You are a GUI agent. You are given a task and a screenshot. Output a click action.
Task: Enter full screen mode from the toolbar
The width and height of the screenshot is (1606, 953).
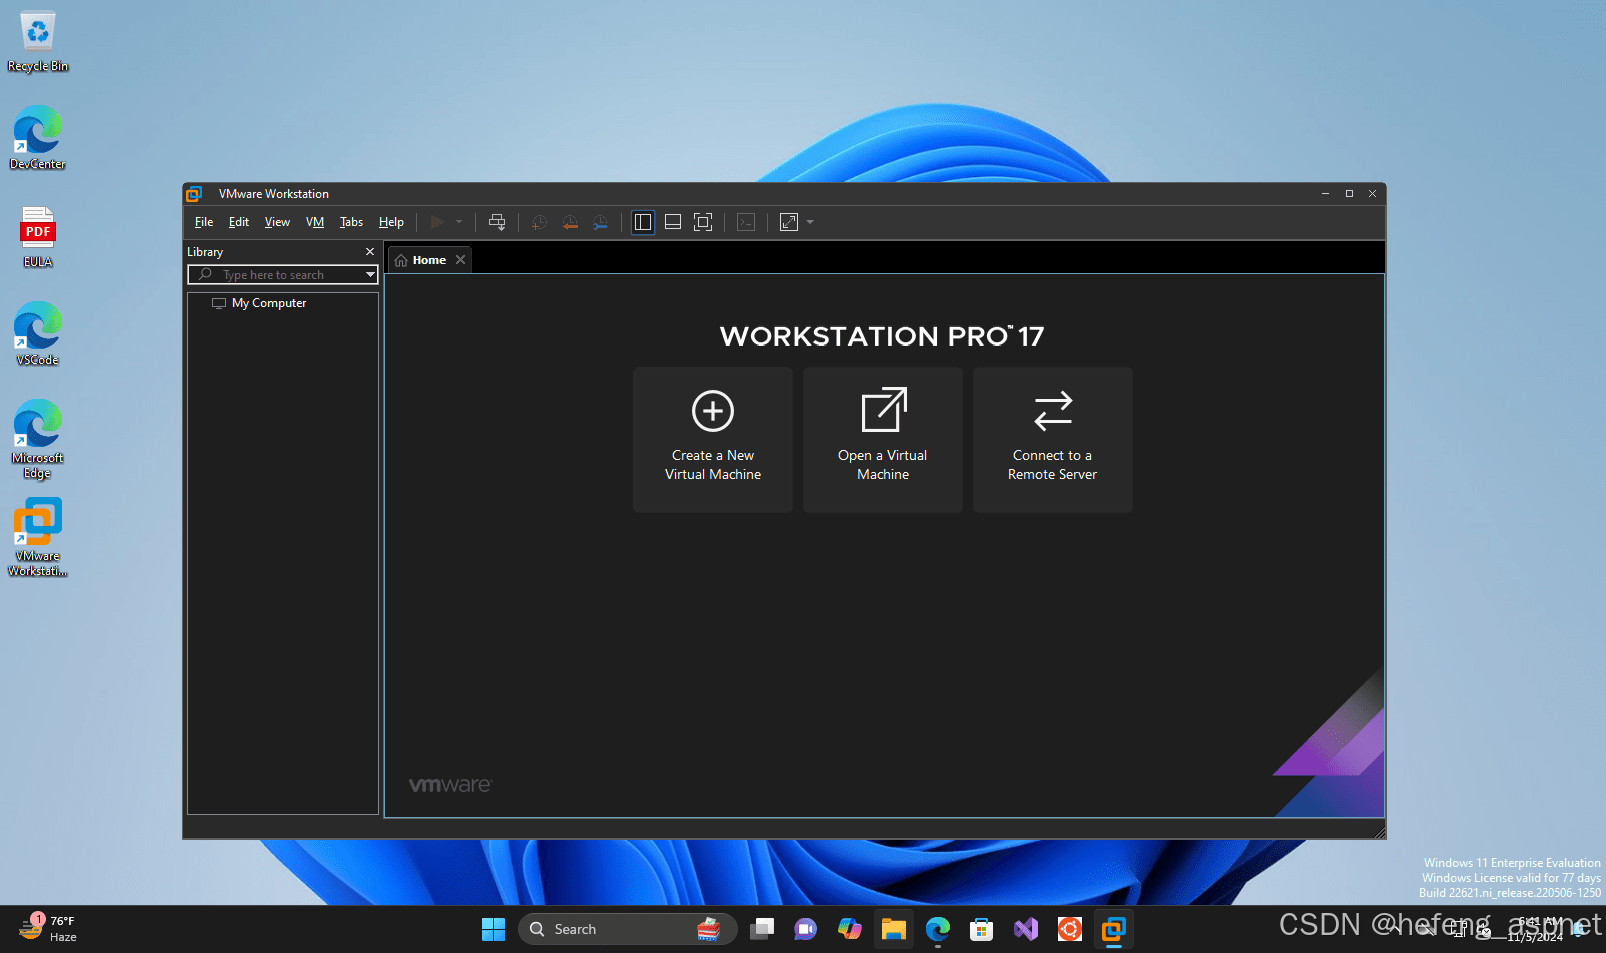click(x=703, y=222)
